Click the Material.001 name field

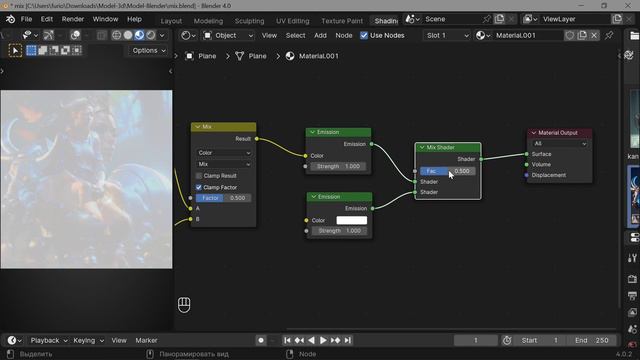[528, 36]
